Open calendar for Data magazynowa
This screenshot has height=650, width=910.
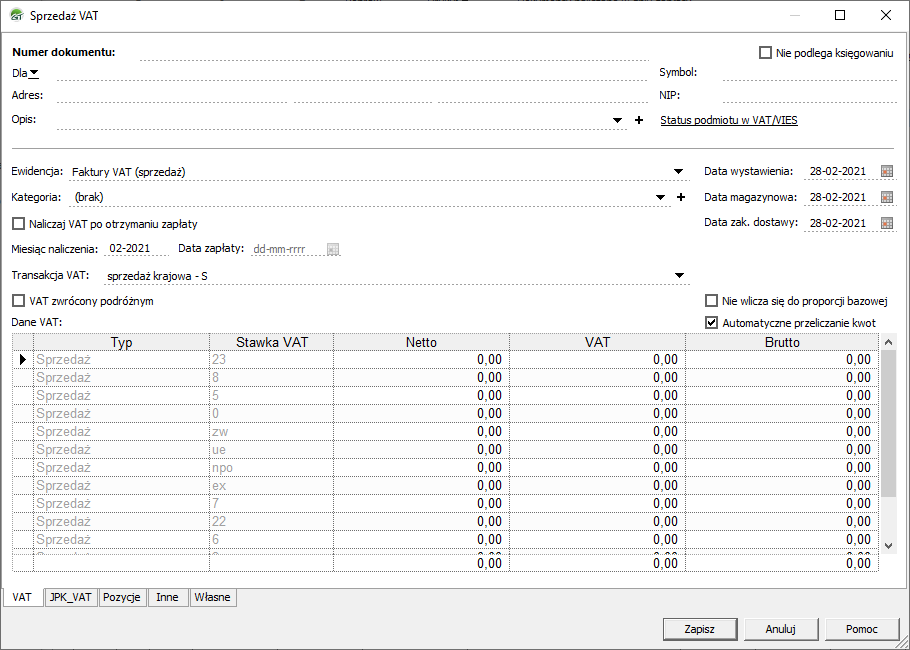pyautogui.click(x=886, y=197)
